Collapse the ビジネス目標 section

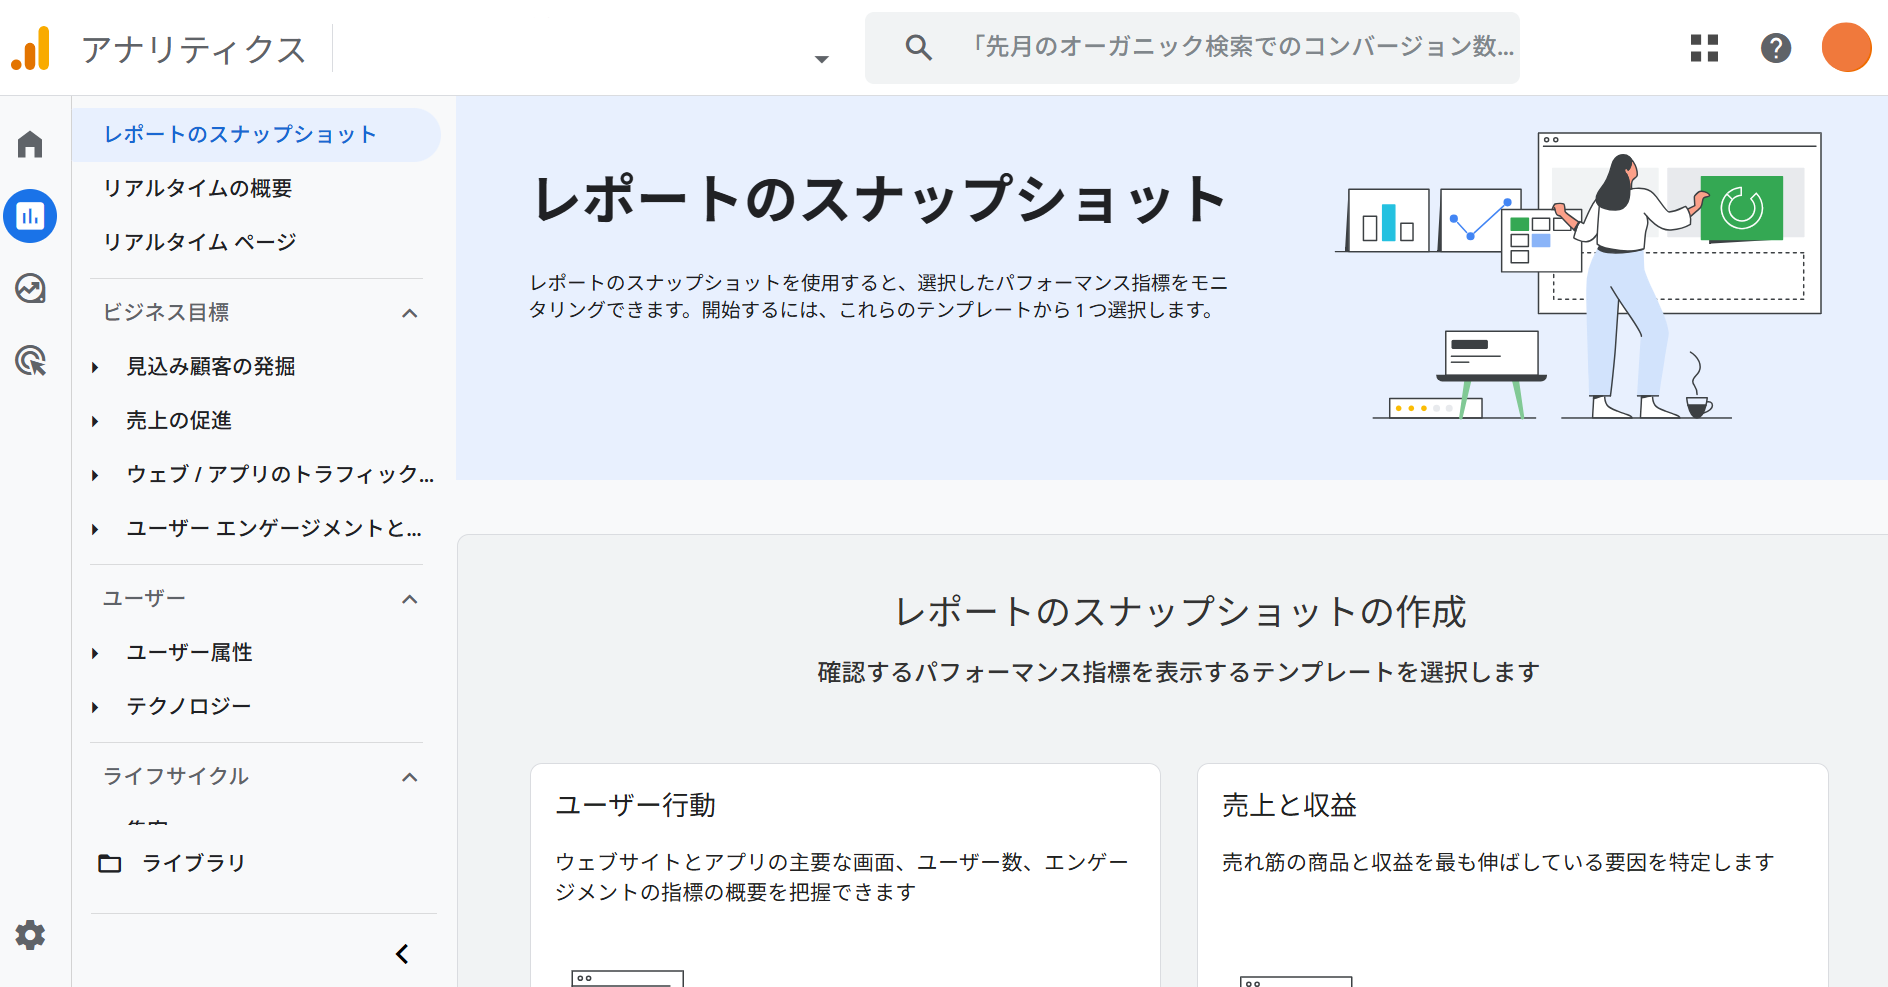409,313
